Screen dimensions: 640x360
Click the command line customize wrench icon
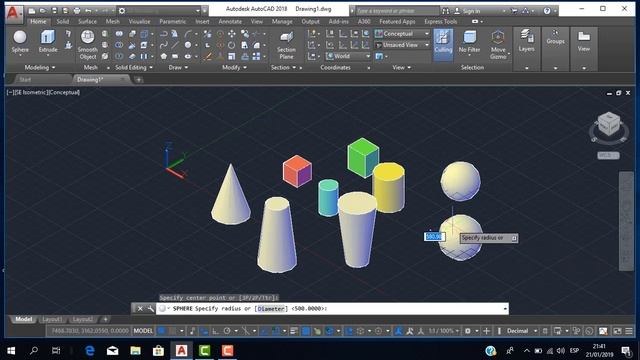pos(151,309)
